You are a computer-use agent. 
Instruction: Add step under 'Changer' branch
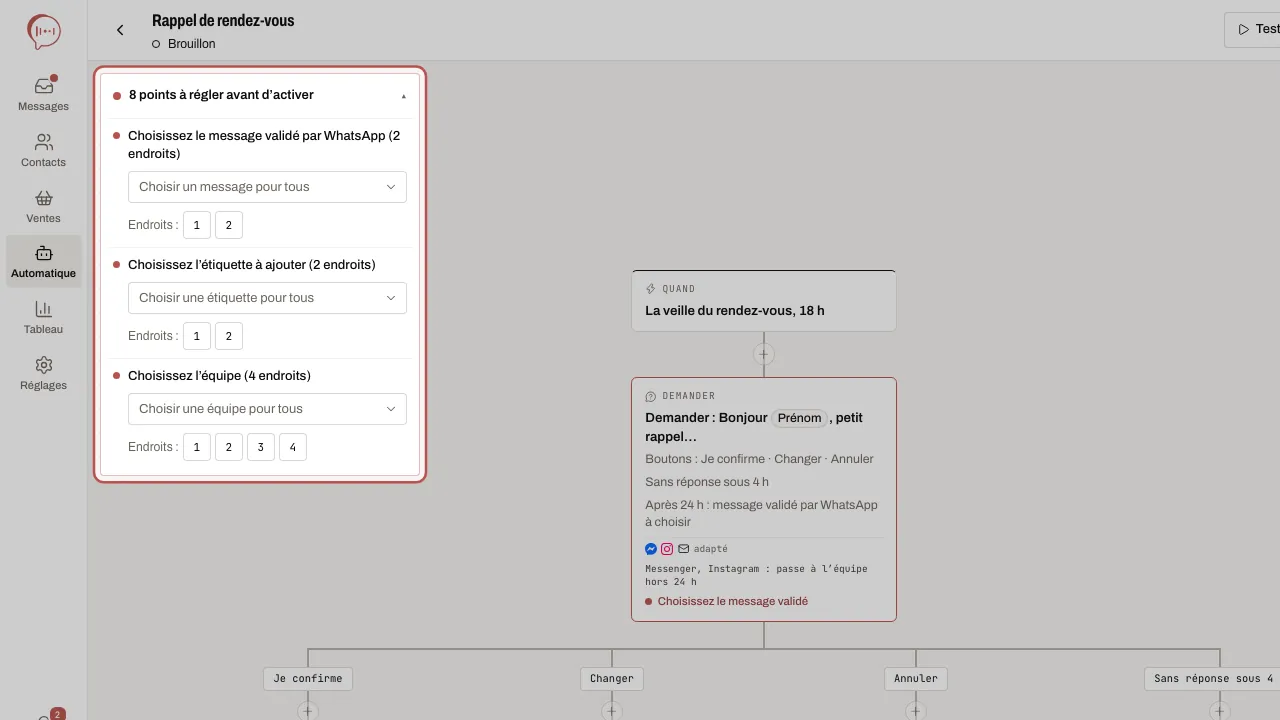coord(612,711)
